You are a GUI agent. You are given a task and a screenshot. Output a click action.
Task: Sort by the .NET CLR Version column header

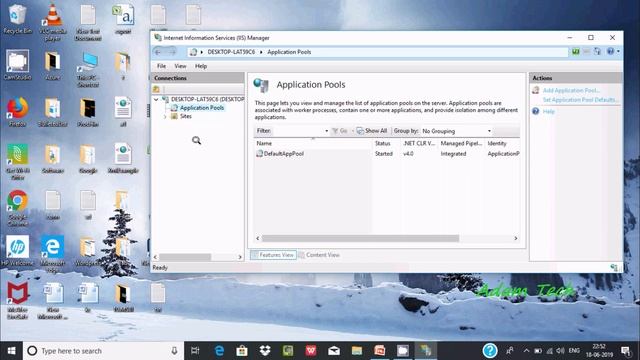click(419, 143)
